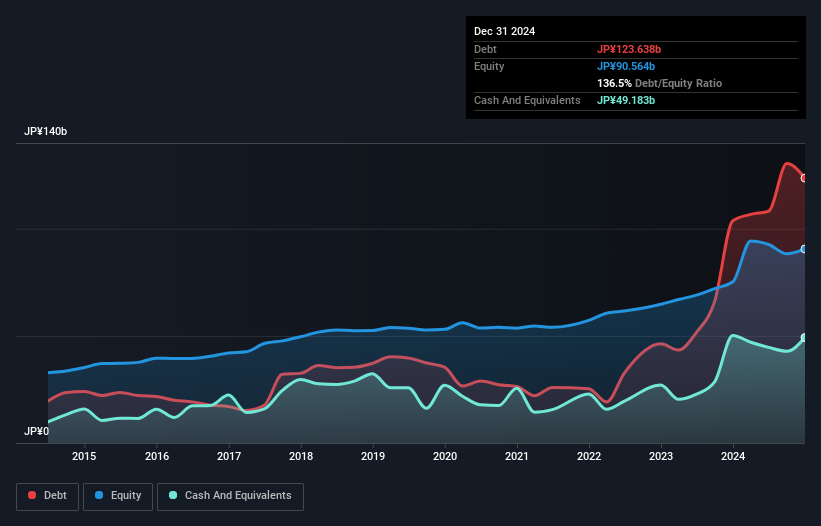
Task: Click the tooltip Equity row label
Action: (489, 66)
